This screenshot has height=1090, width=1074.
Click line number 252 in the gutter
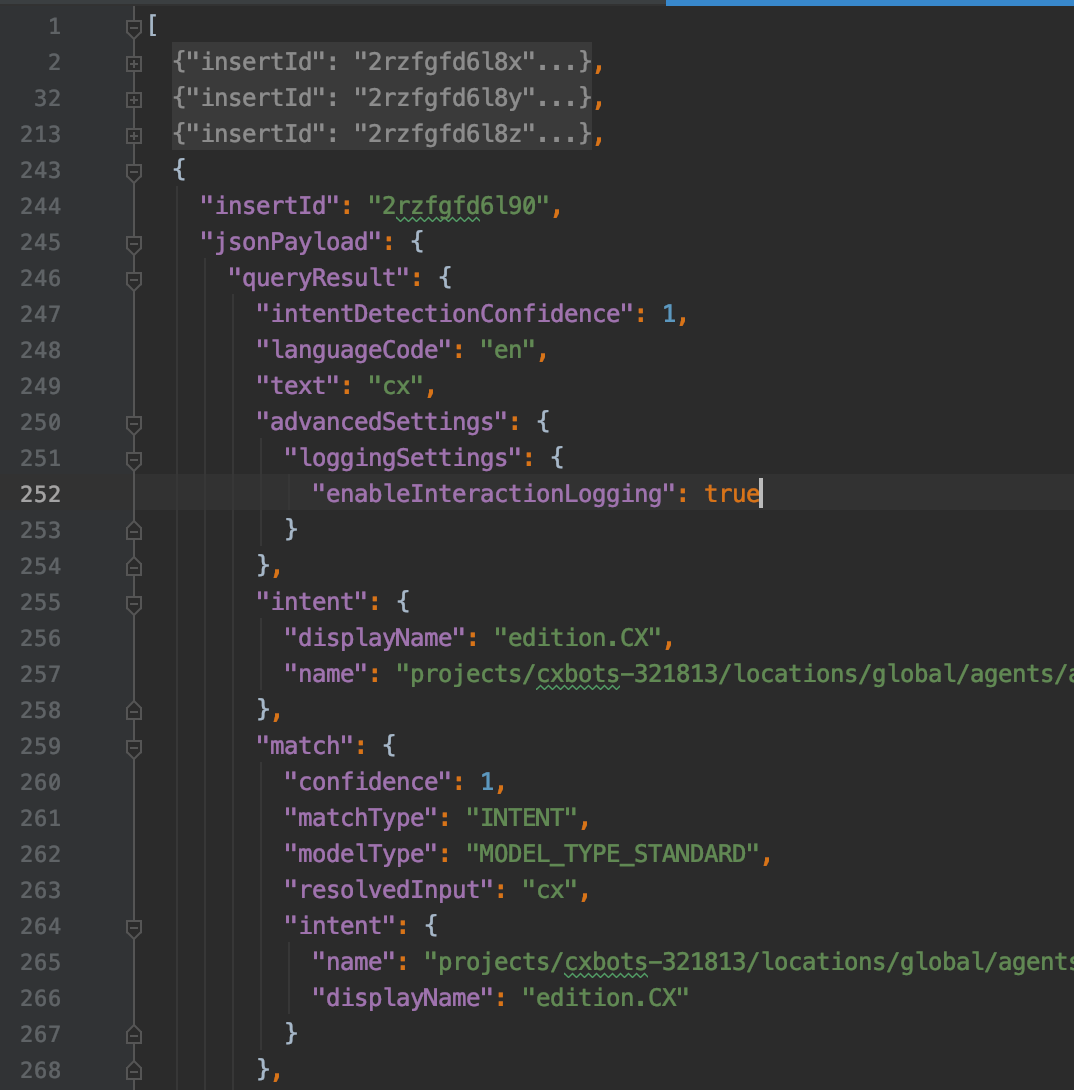(x=40, y=494)
